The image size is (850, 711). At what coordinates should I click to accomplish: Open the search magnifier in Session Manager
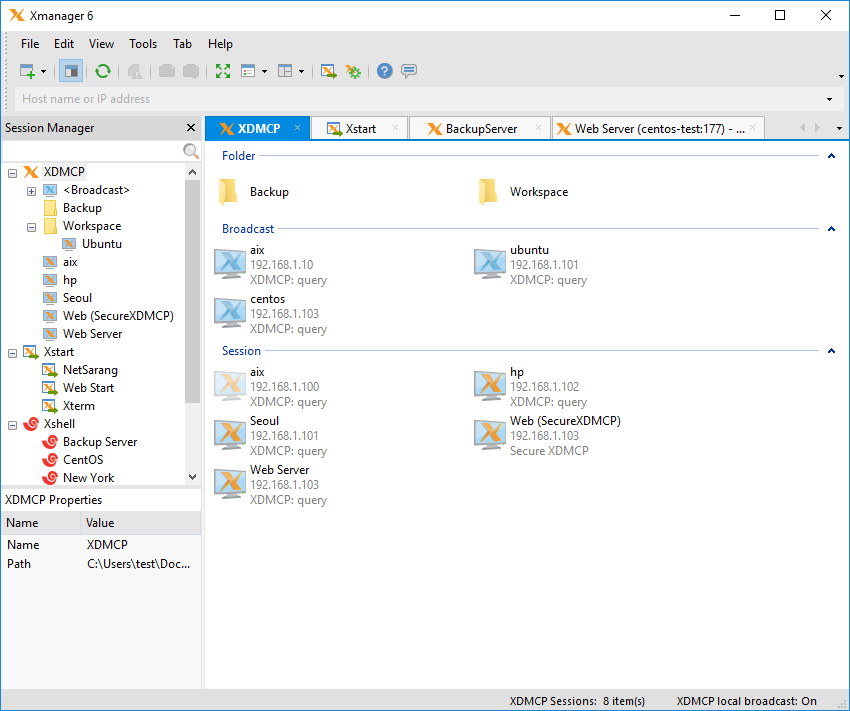click(x=191, y=151)
